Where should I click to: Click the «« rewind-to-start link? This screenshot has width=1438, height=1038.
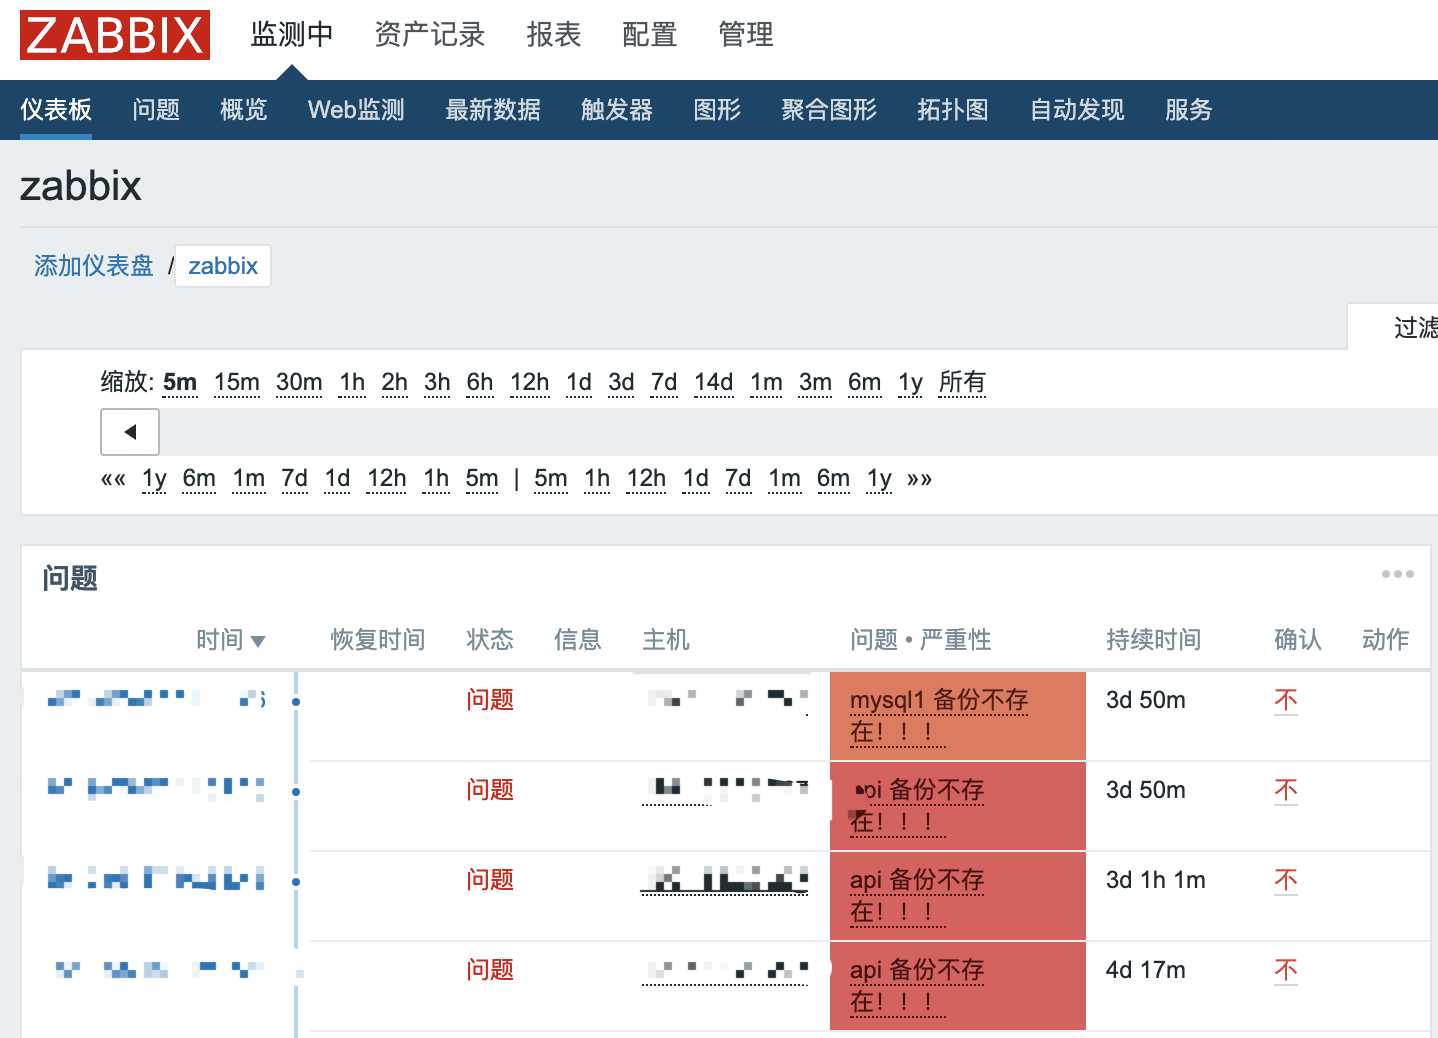click(x=113, y=479)
